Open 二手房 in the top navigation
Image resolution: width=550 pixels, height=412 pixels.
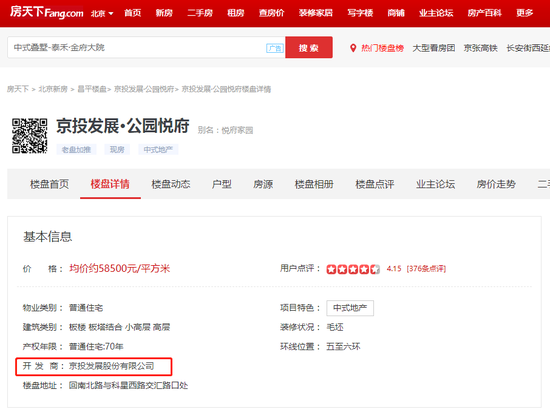tap(200, 13)
